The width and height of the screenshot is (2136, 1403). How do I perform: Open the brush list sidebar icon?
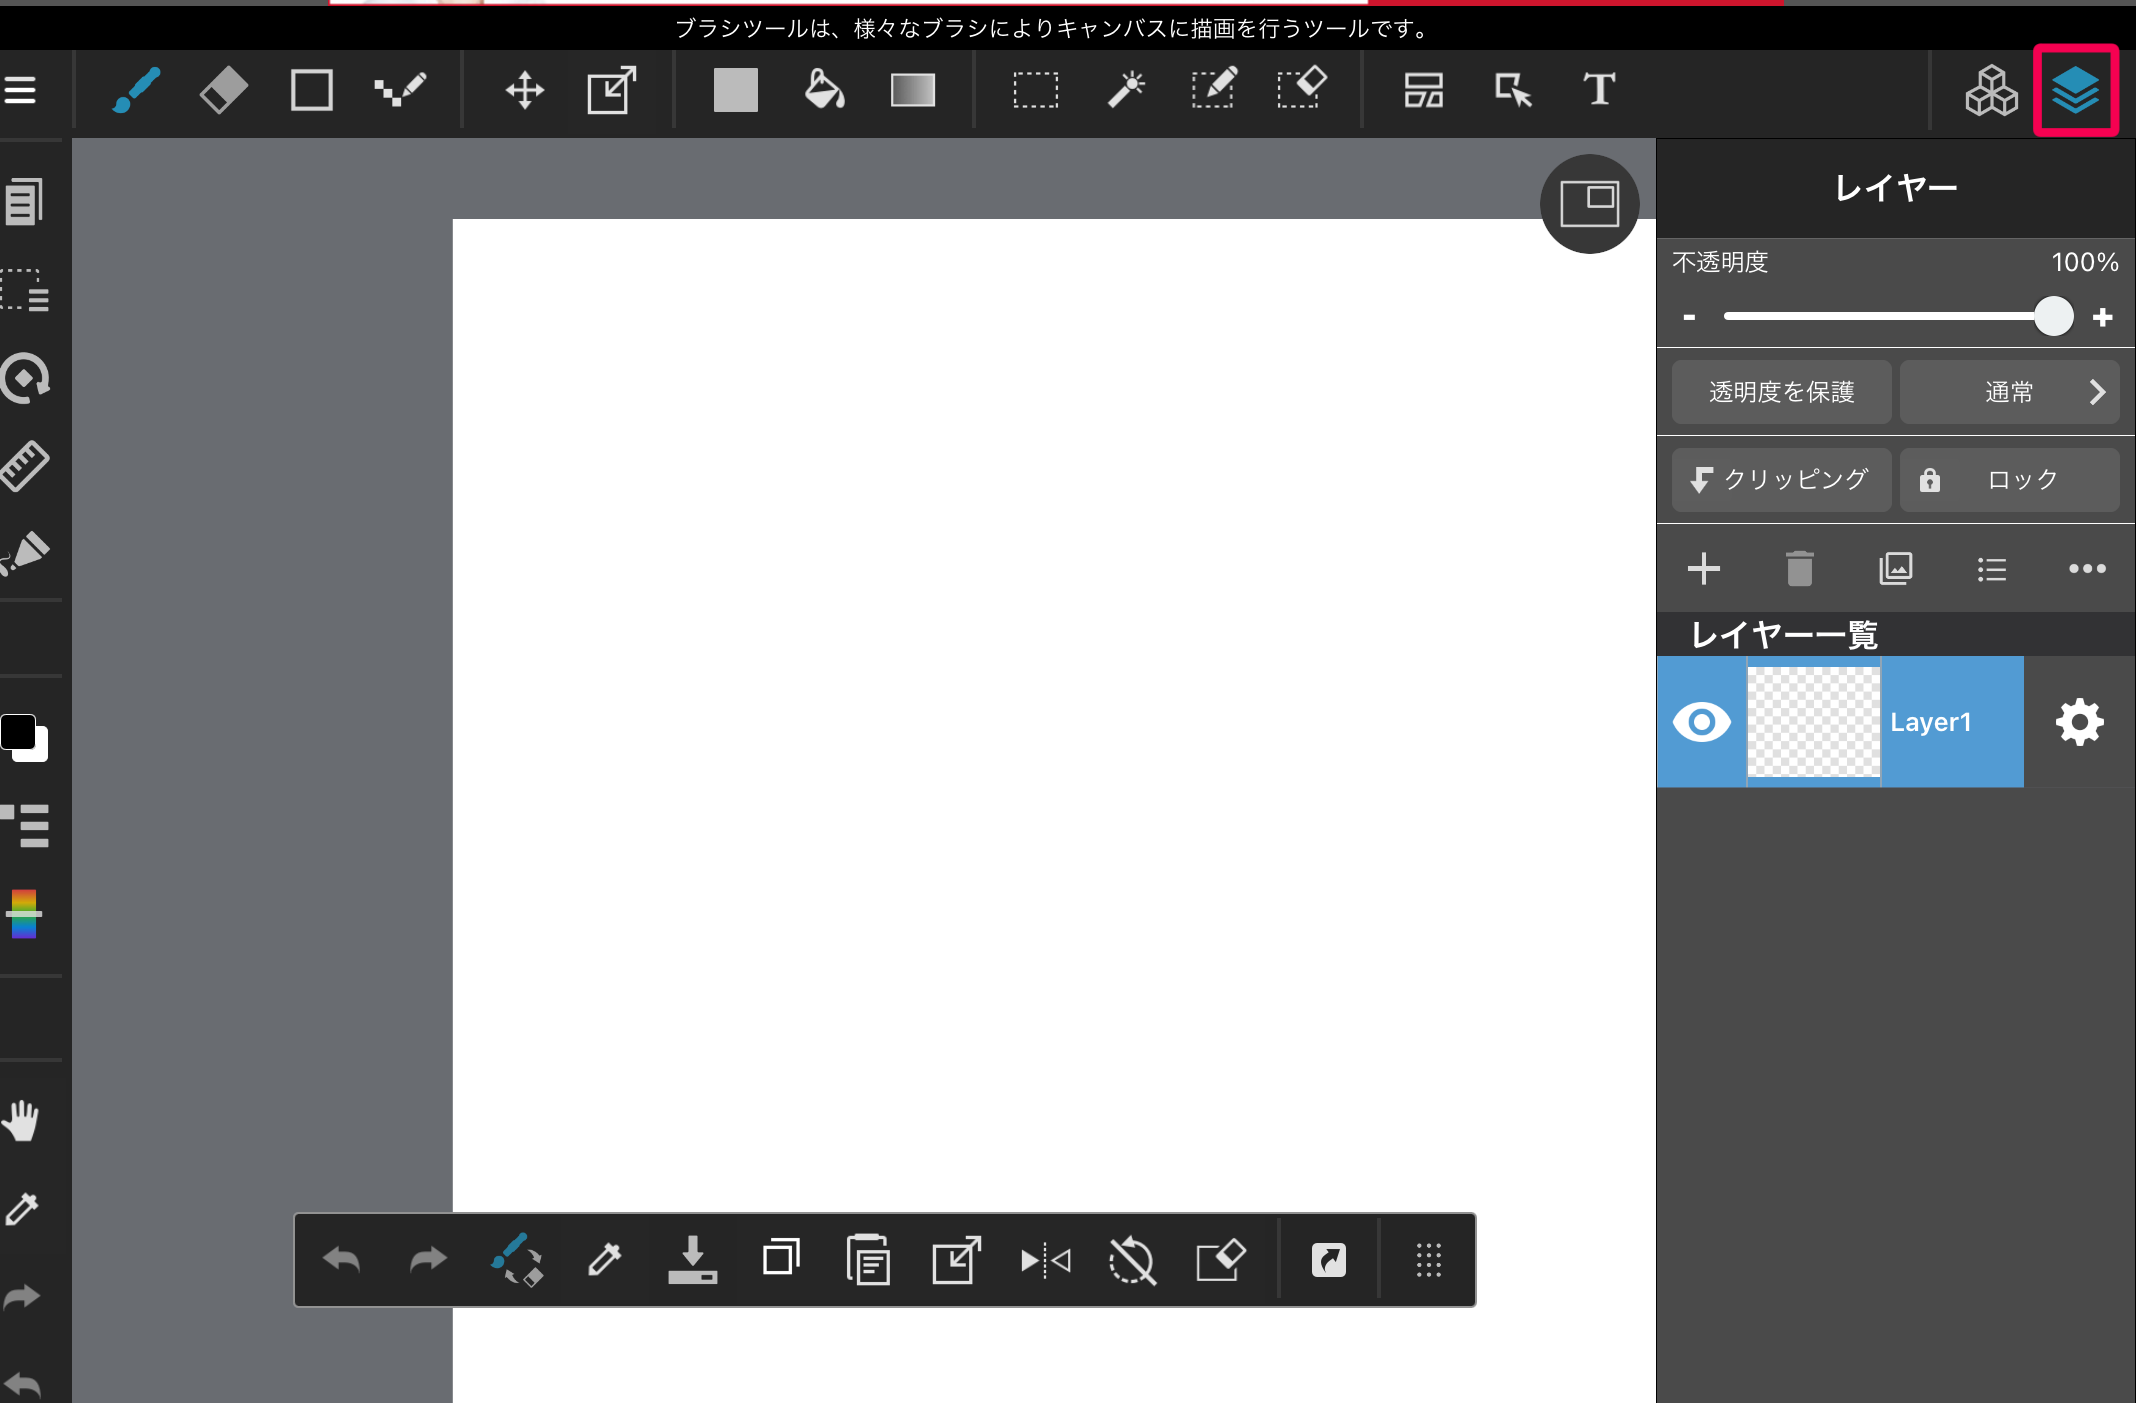[x=24, y=826]
